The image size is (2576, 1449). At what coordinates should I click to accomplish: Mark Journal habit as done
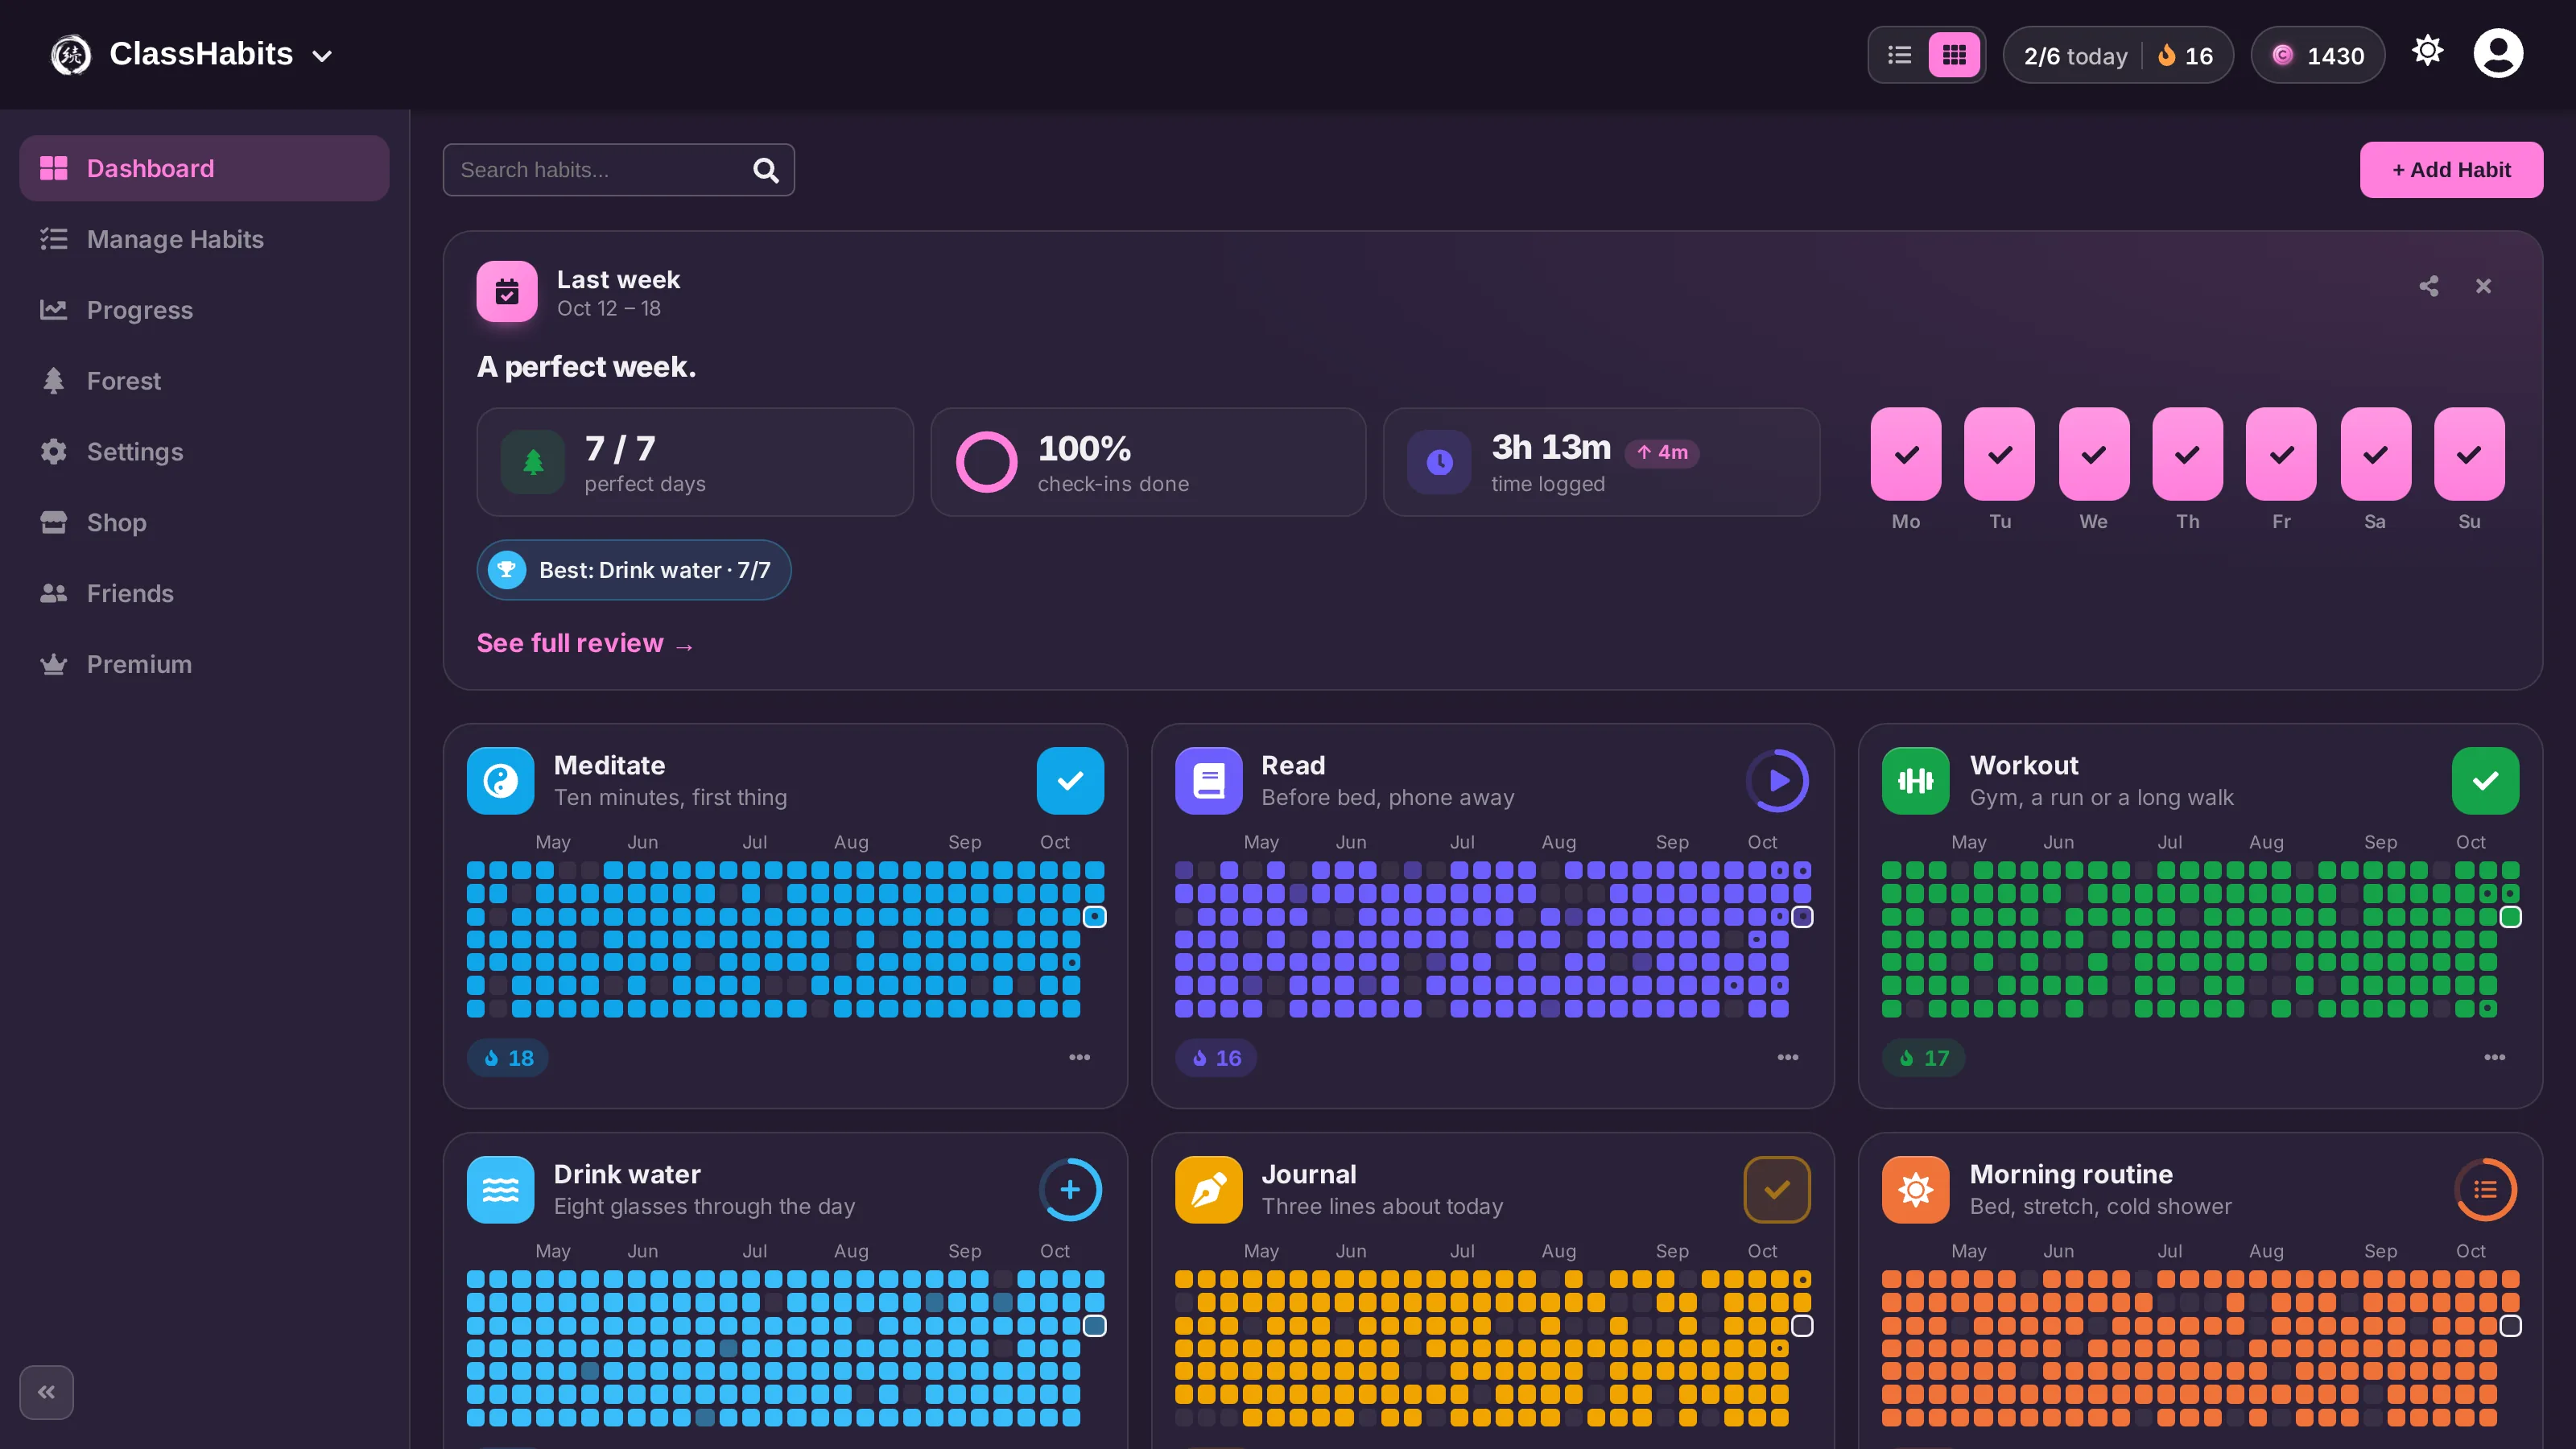[1778, 1190]
